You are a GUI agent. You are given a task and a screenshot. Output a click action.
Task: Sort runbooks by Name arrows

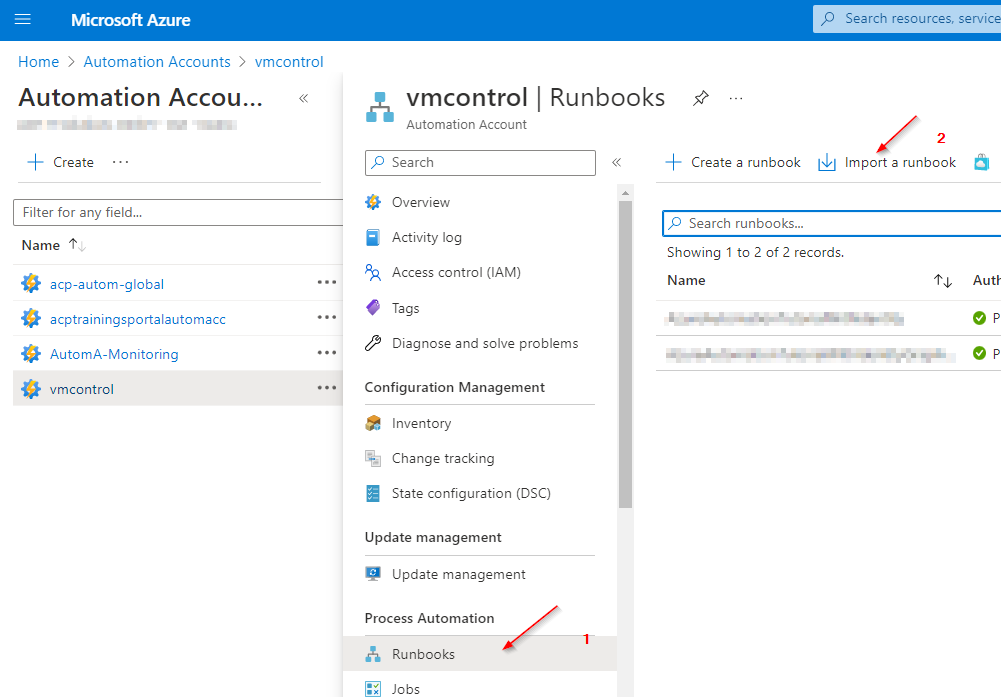point(943,280)
